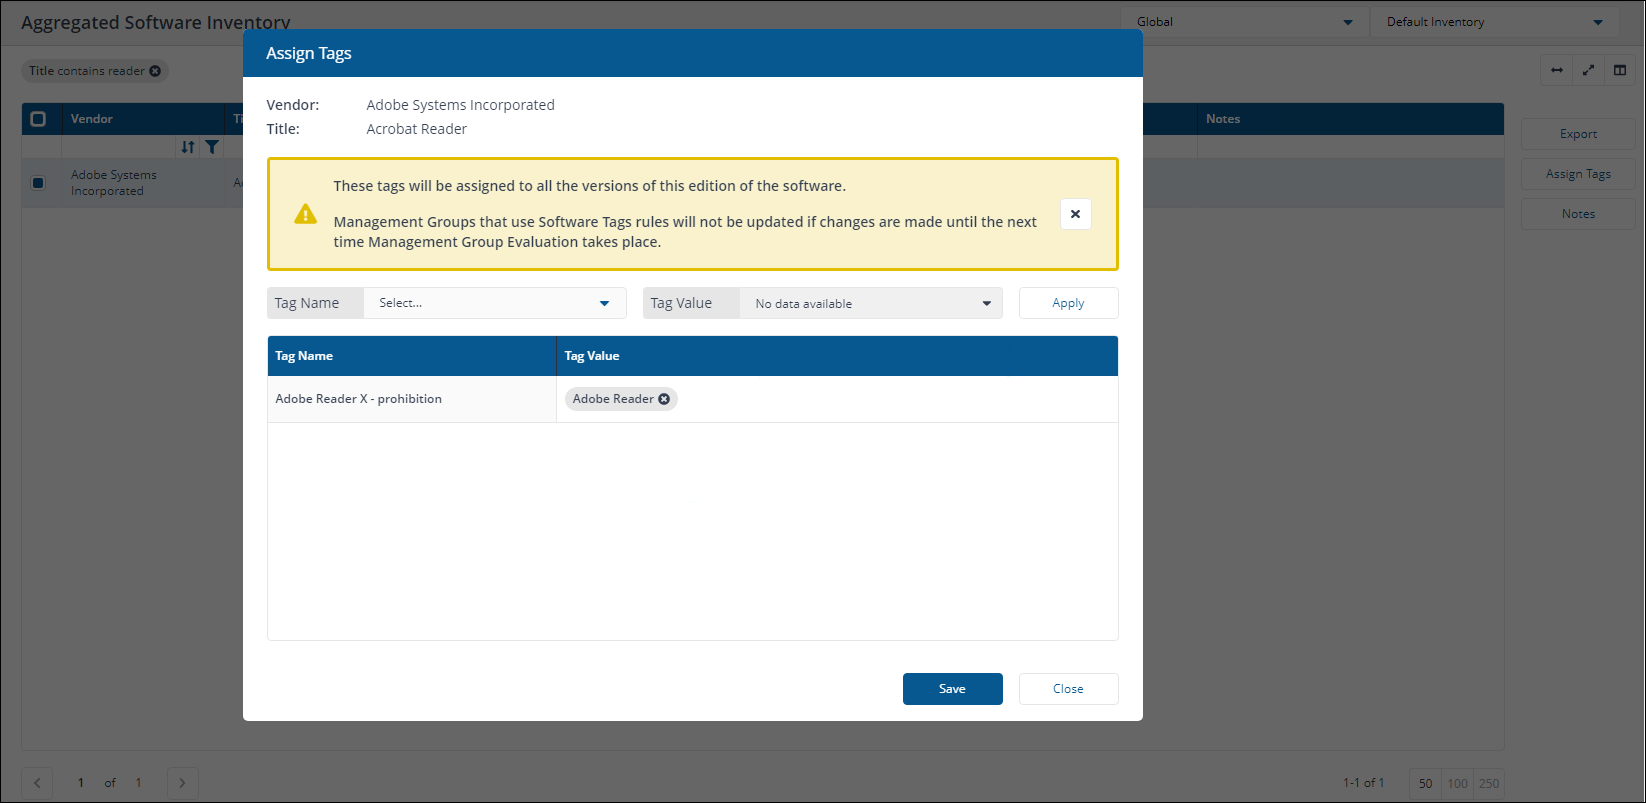Save the assigned tags
The width and height of the screenshot is (1646, 803).
coord(952,689)
